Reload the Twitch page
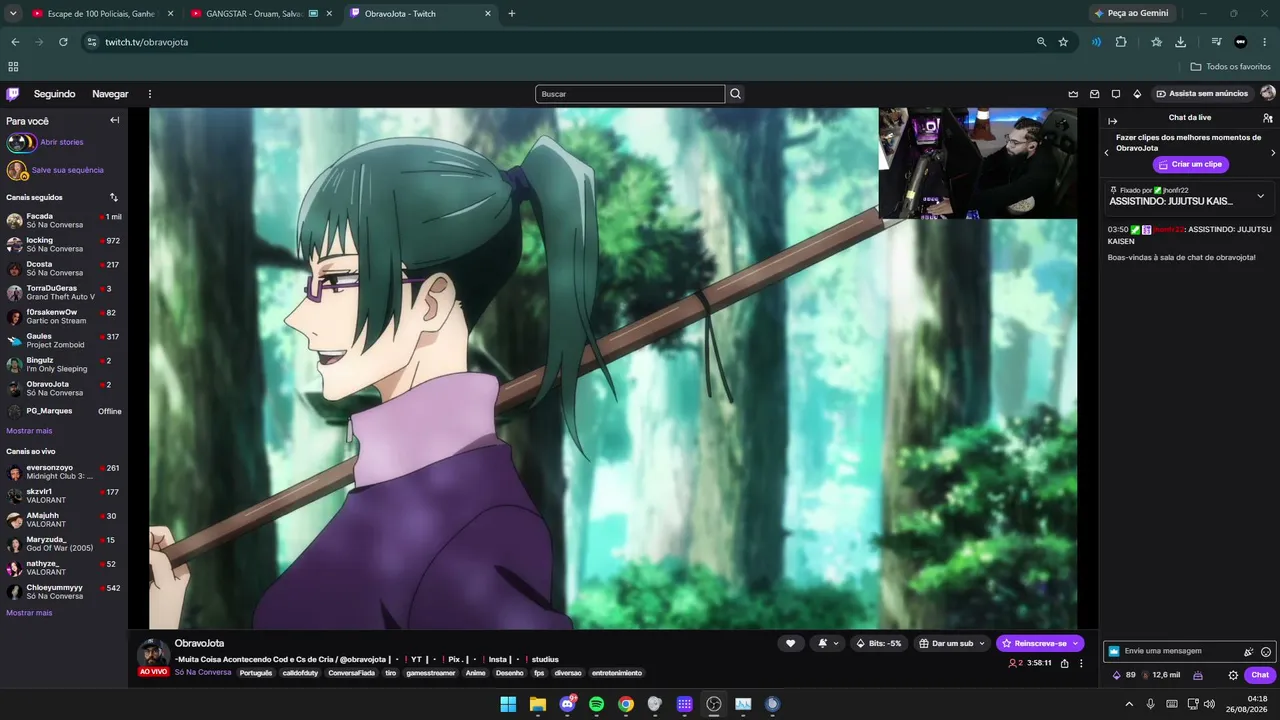 [63, 42]
